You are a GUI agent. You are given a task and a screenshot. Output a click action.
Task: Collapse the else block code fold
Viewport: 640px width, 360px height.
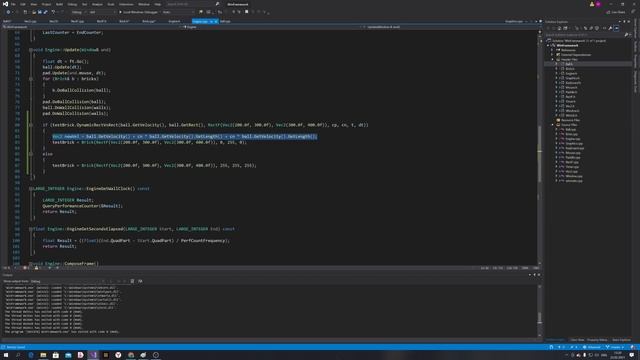(x=31, y=154)
